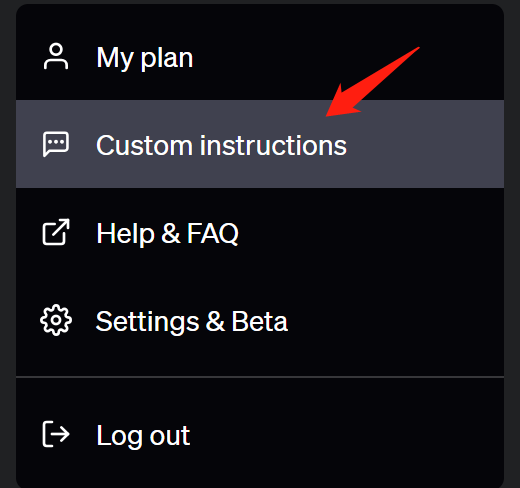The width and height of the screenshot is (520, 488).
Task: Click the person icon beside My plan
Action: pyautogui.click(x=56, y=56)
